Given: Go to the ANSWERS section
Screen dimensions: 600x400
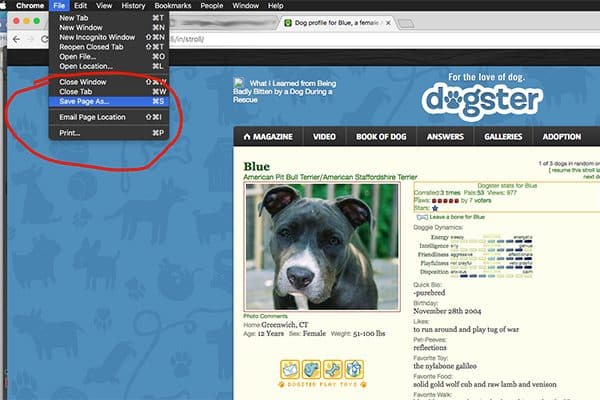Looking at the screenshot, I should coord(445,137).
